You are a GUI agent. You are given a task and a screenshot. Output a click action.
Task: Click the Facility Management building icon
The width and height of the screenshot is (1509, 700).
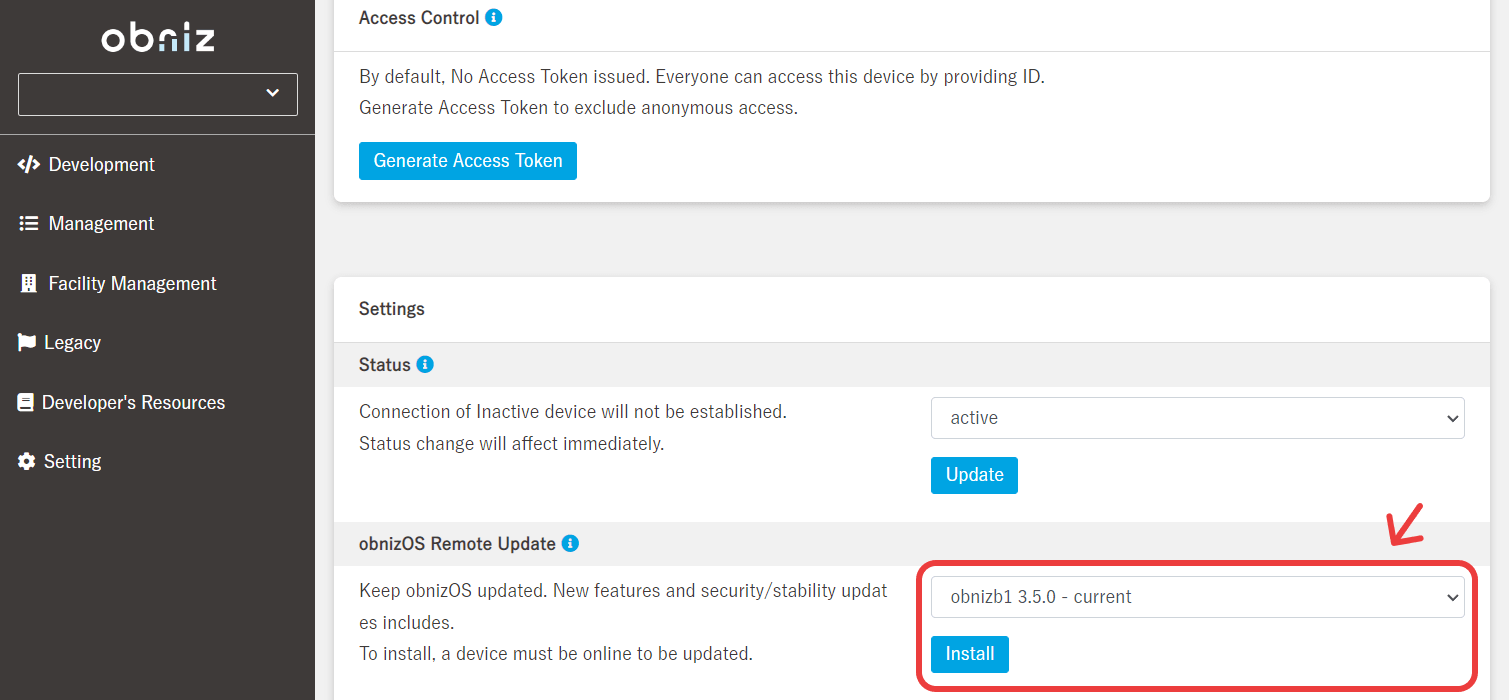pos(29,284)
